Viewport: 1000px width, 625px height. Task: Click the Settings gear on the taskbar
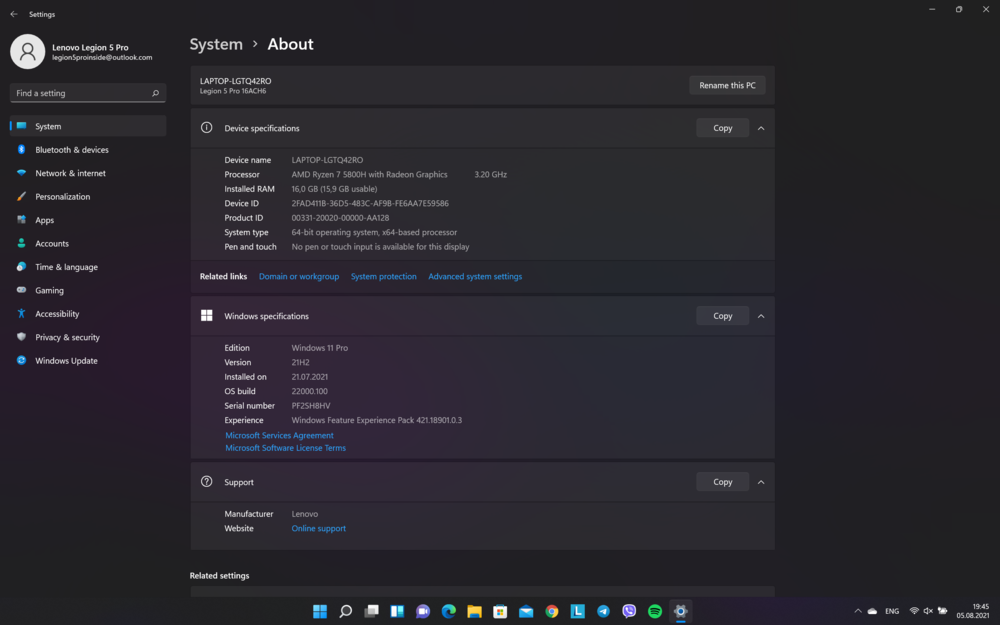680,612
